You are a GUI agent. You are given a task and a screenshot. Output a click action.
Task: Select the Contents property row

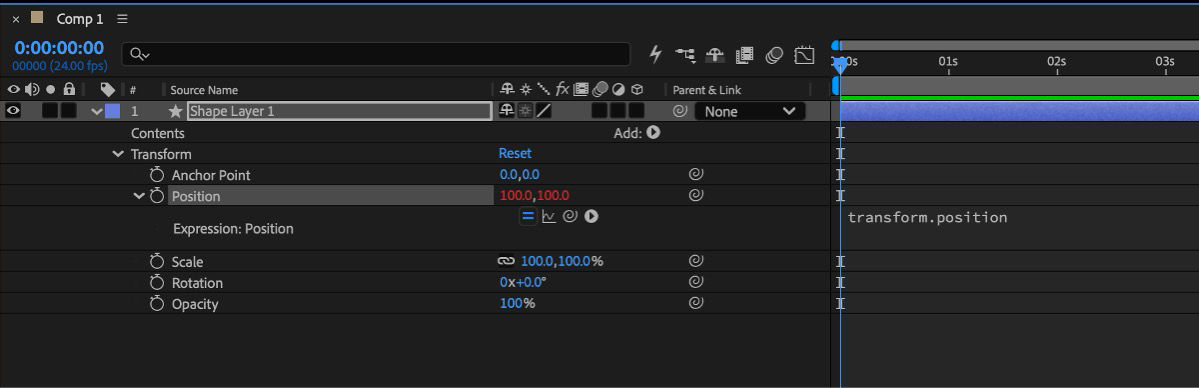(158, 132)
